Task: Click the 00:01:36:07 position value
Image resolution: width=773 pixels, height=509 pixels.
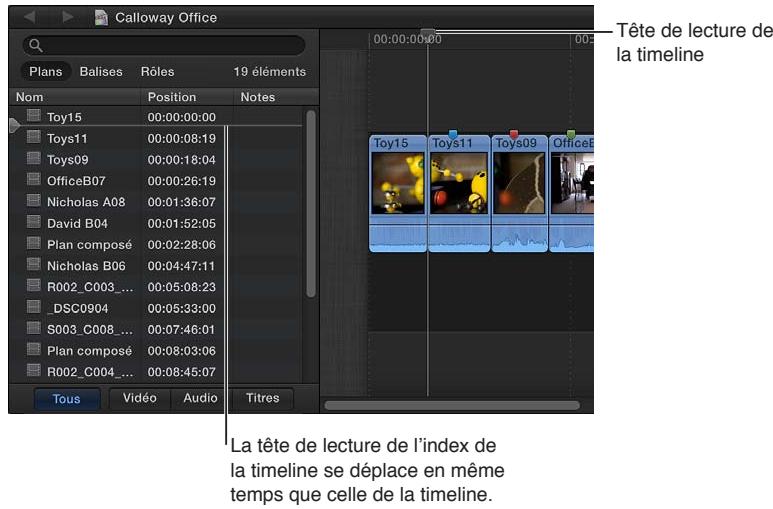Action: coord(181,202)
